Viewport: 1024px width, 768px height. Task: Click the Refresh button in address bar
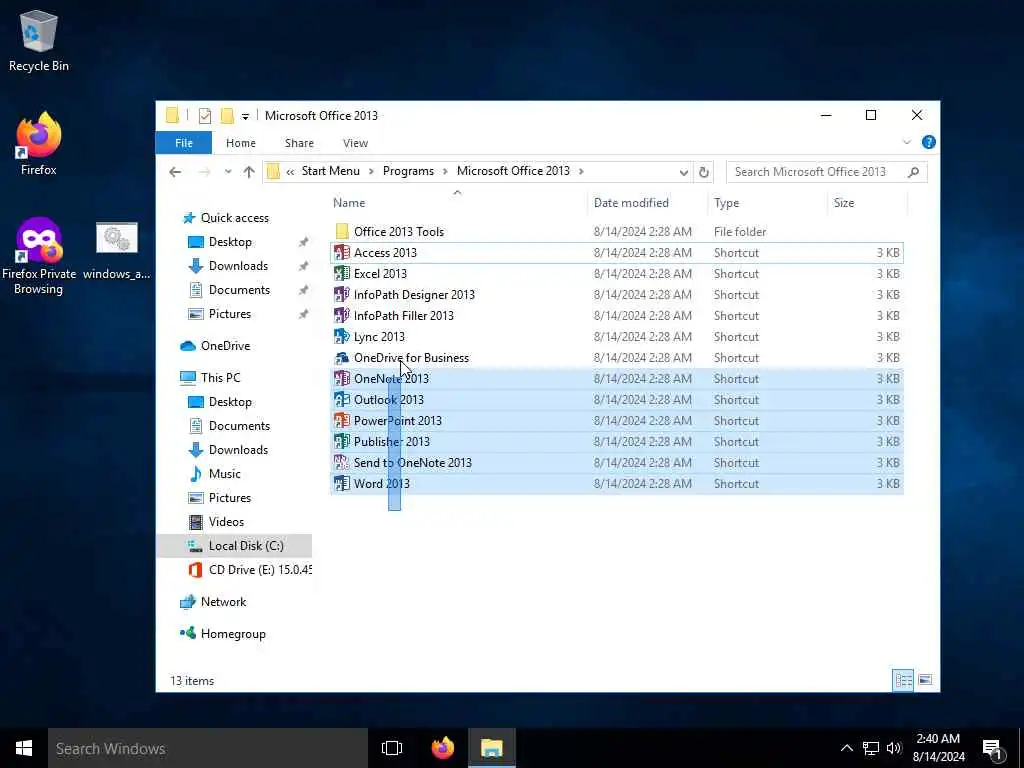[703, 172]
